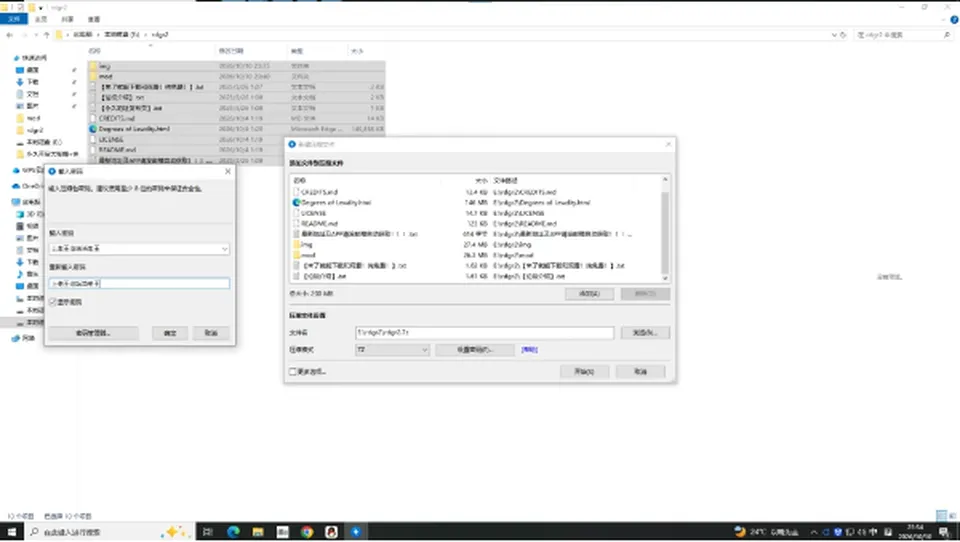Go back in File Explorer navigation

point(9,35)
